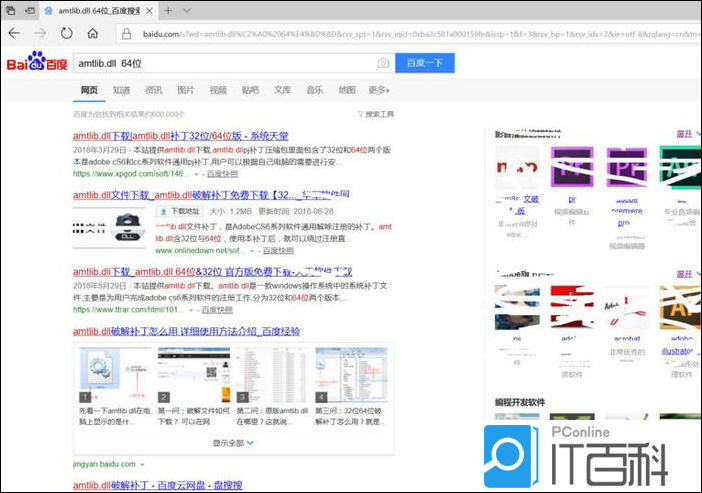This screenshot has width=702, height=493.
Task: Click the tabs-set-aside icon in title bar
Action: pyautogui.click(x=10, y=10)
